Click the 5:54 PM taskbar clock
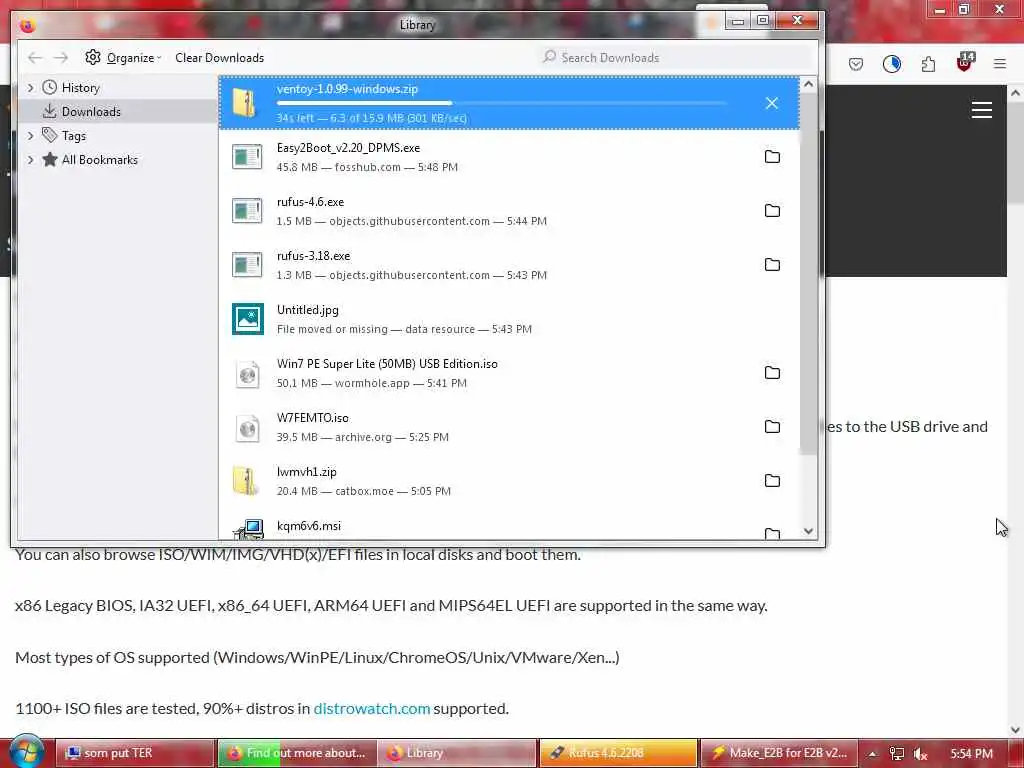Viewport: 1024px width, 768px height. tap(971, 754)
